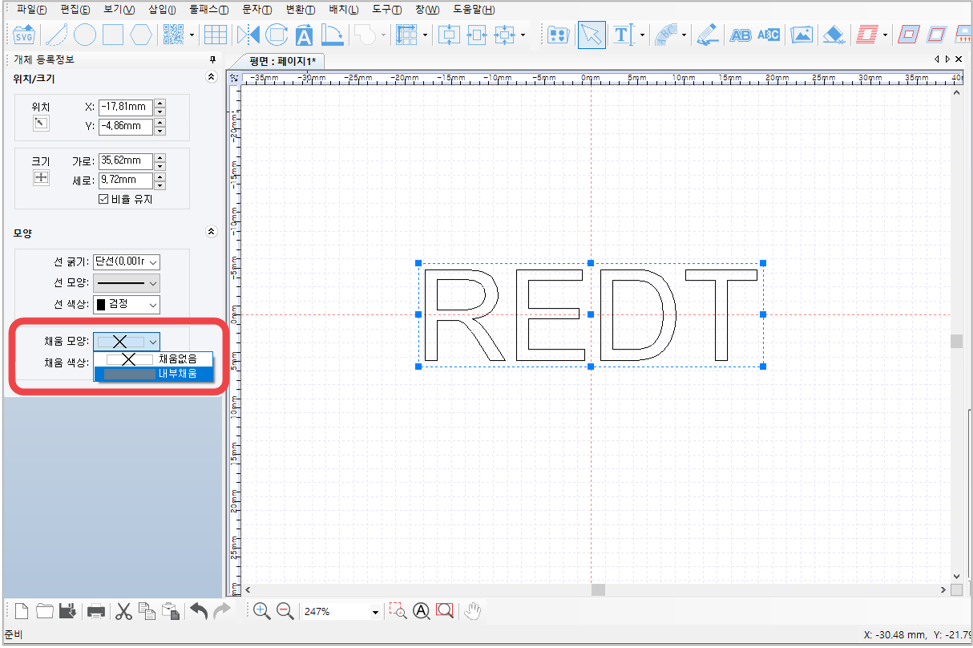Image resolution: width=973 pixels, height=648 pixels.
Task: Click the zoom all objects A icon
Action: coord(421,611)
